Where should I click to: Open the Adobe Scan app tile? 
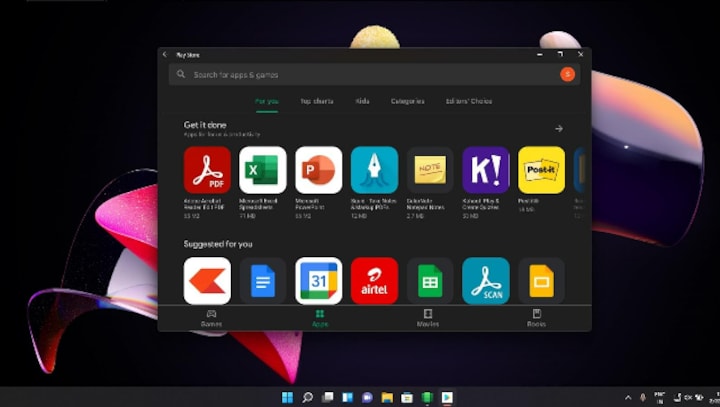coord(486,281)
